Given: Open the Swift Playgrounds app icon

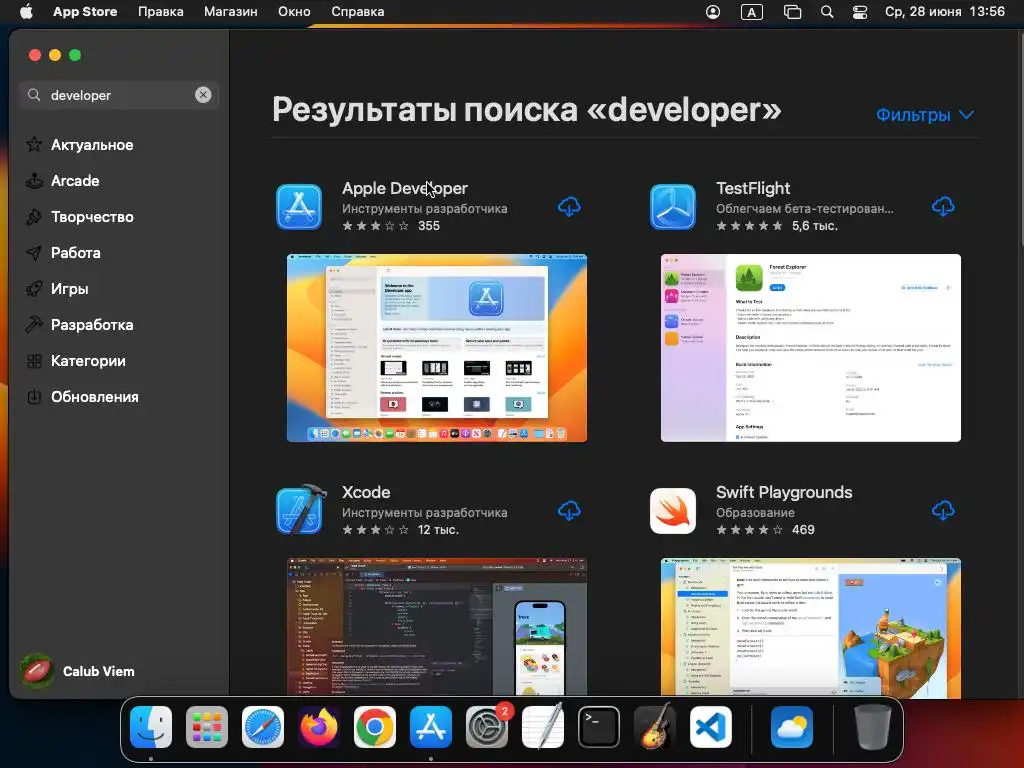Looking at the screenshot, I should pos(673,511).
